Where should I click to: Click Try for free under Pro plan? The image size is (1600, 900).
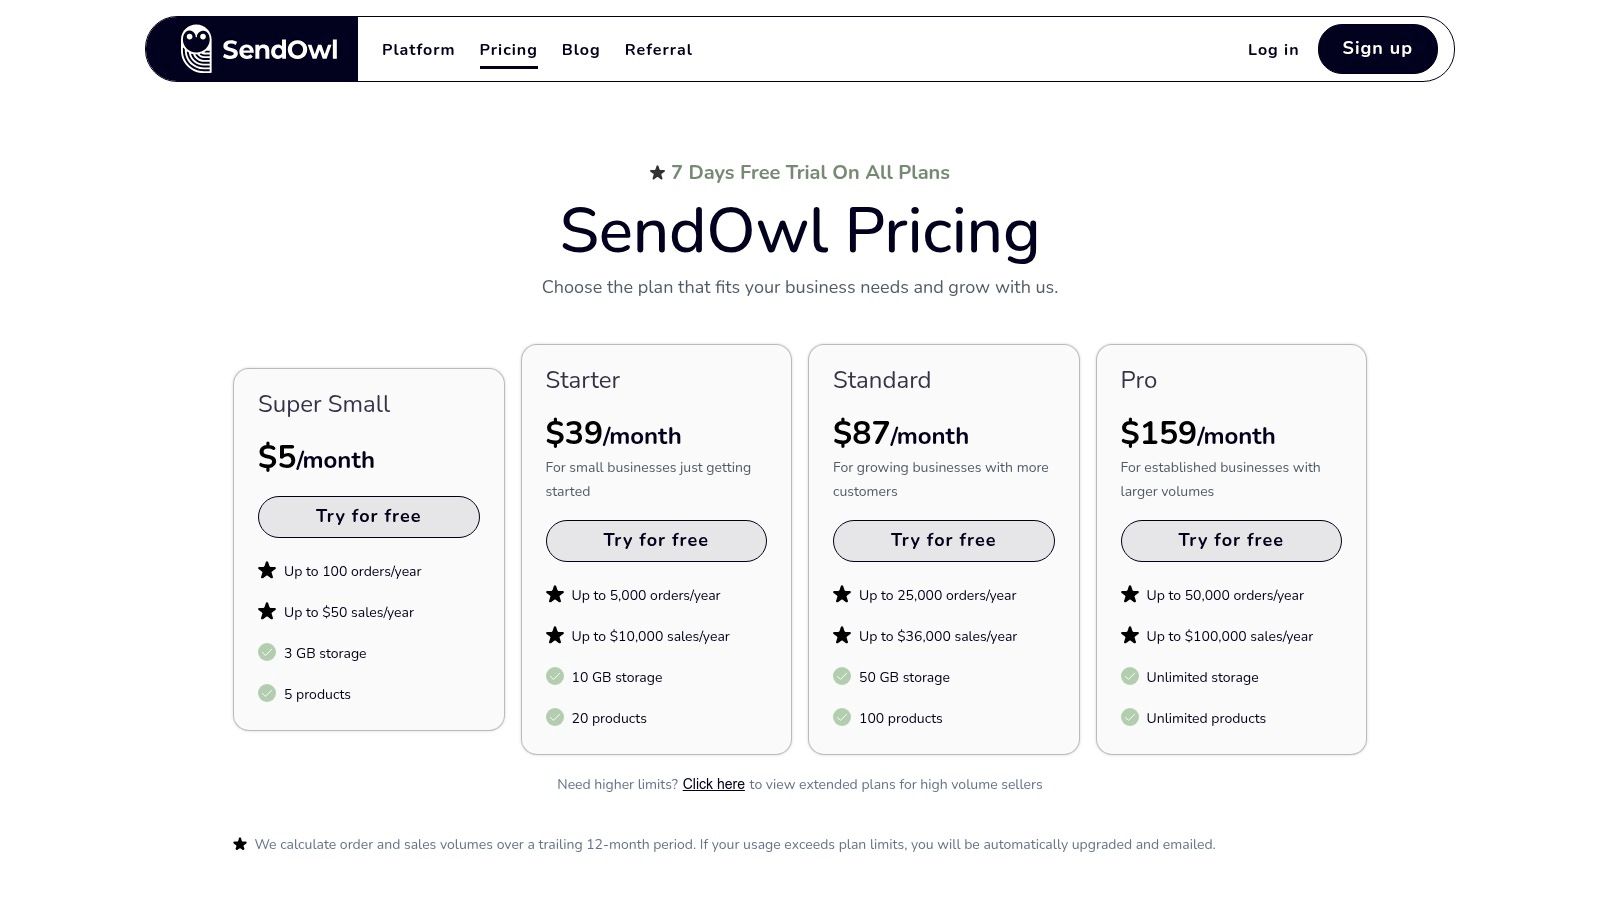coord(1230,540)
